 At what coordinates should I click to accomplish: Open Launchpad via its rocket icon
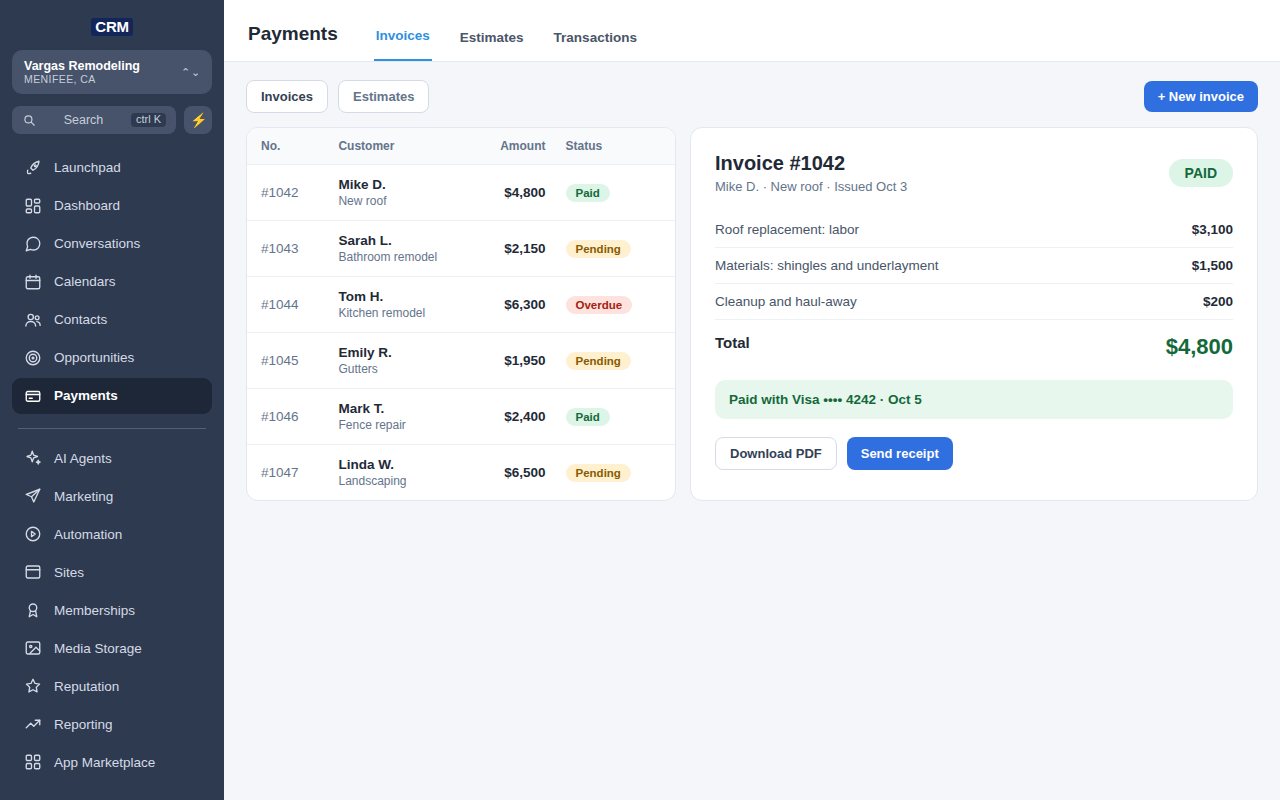click(33, 168)
